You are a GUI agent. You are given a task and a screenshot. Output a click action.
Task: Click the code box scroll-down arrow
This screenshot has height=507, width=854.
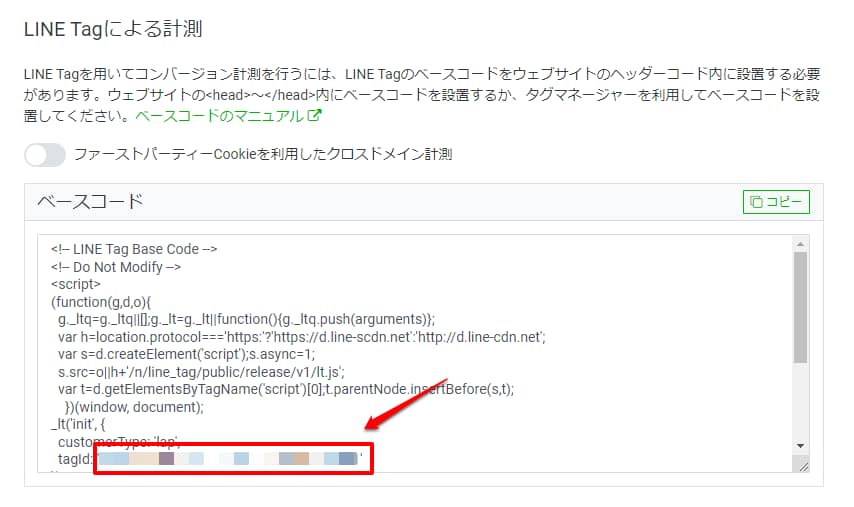(799, 445)
